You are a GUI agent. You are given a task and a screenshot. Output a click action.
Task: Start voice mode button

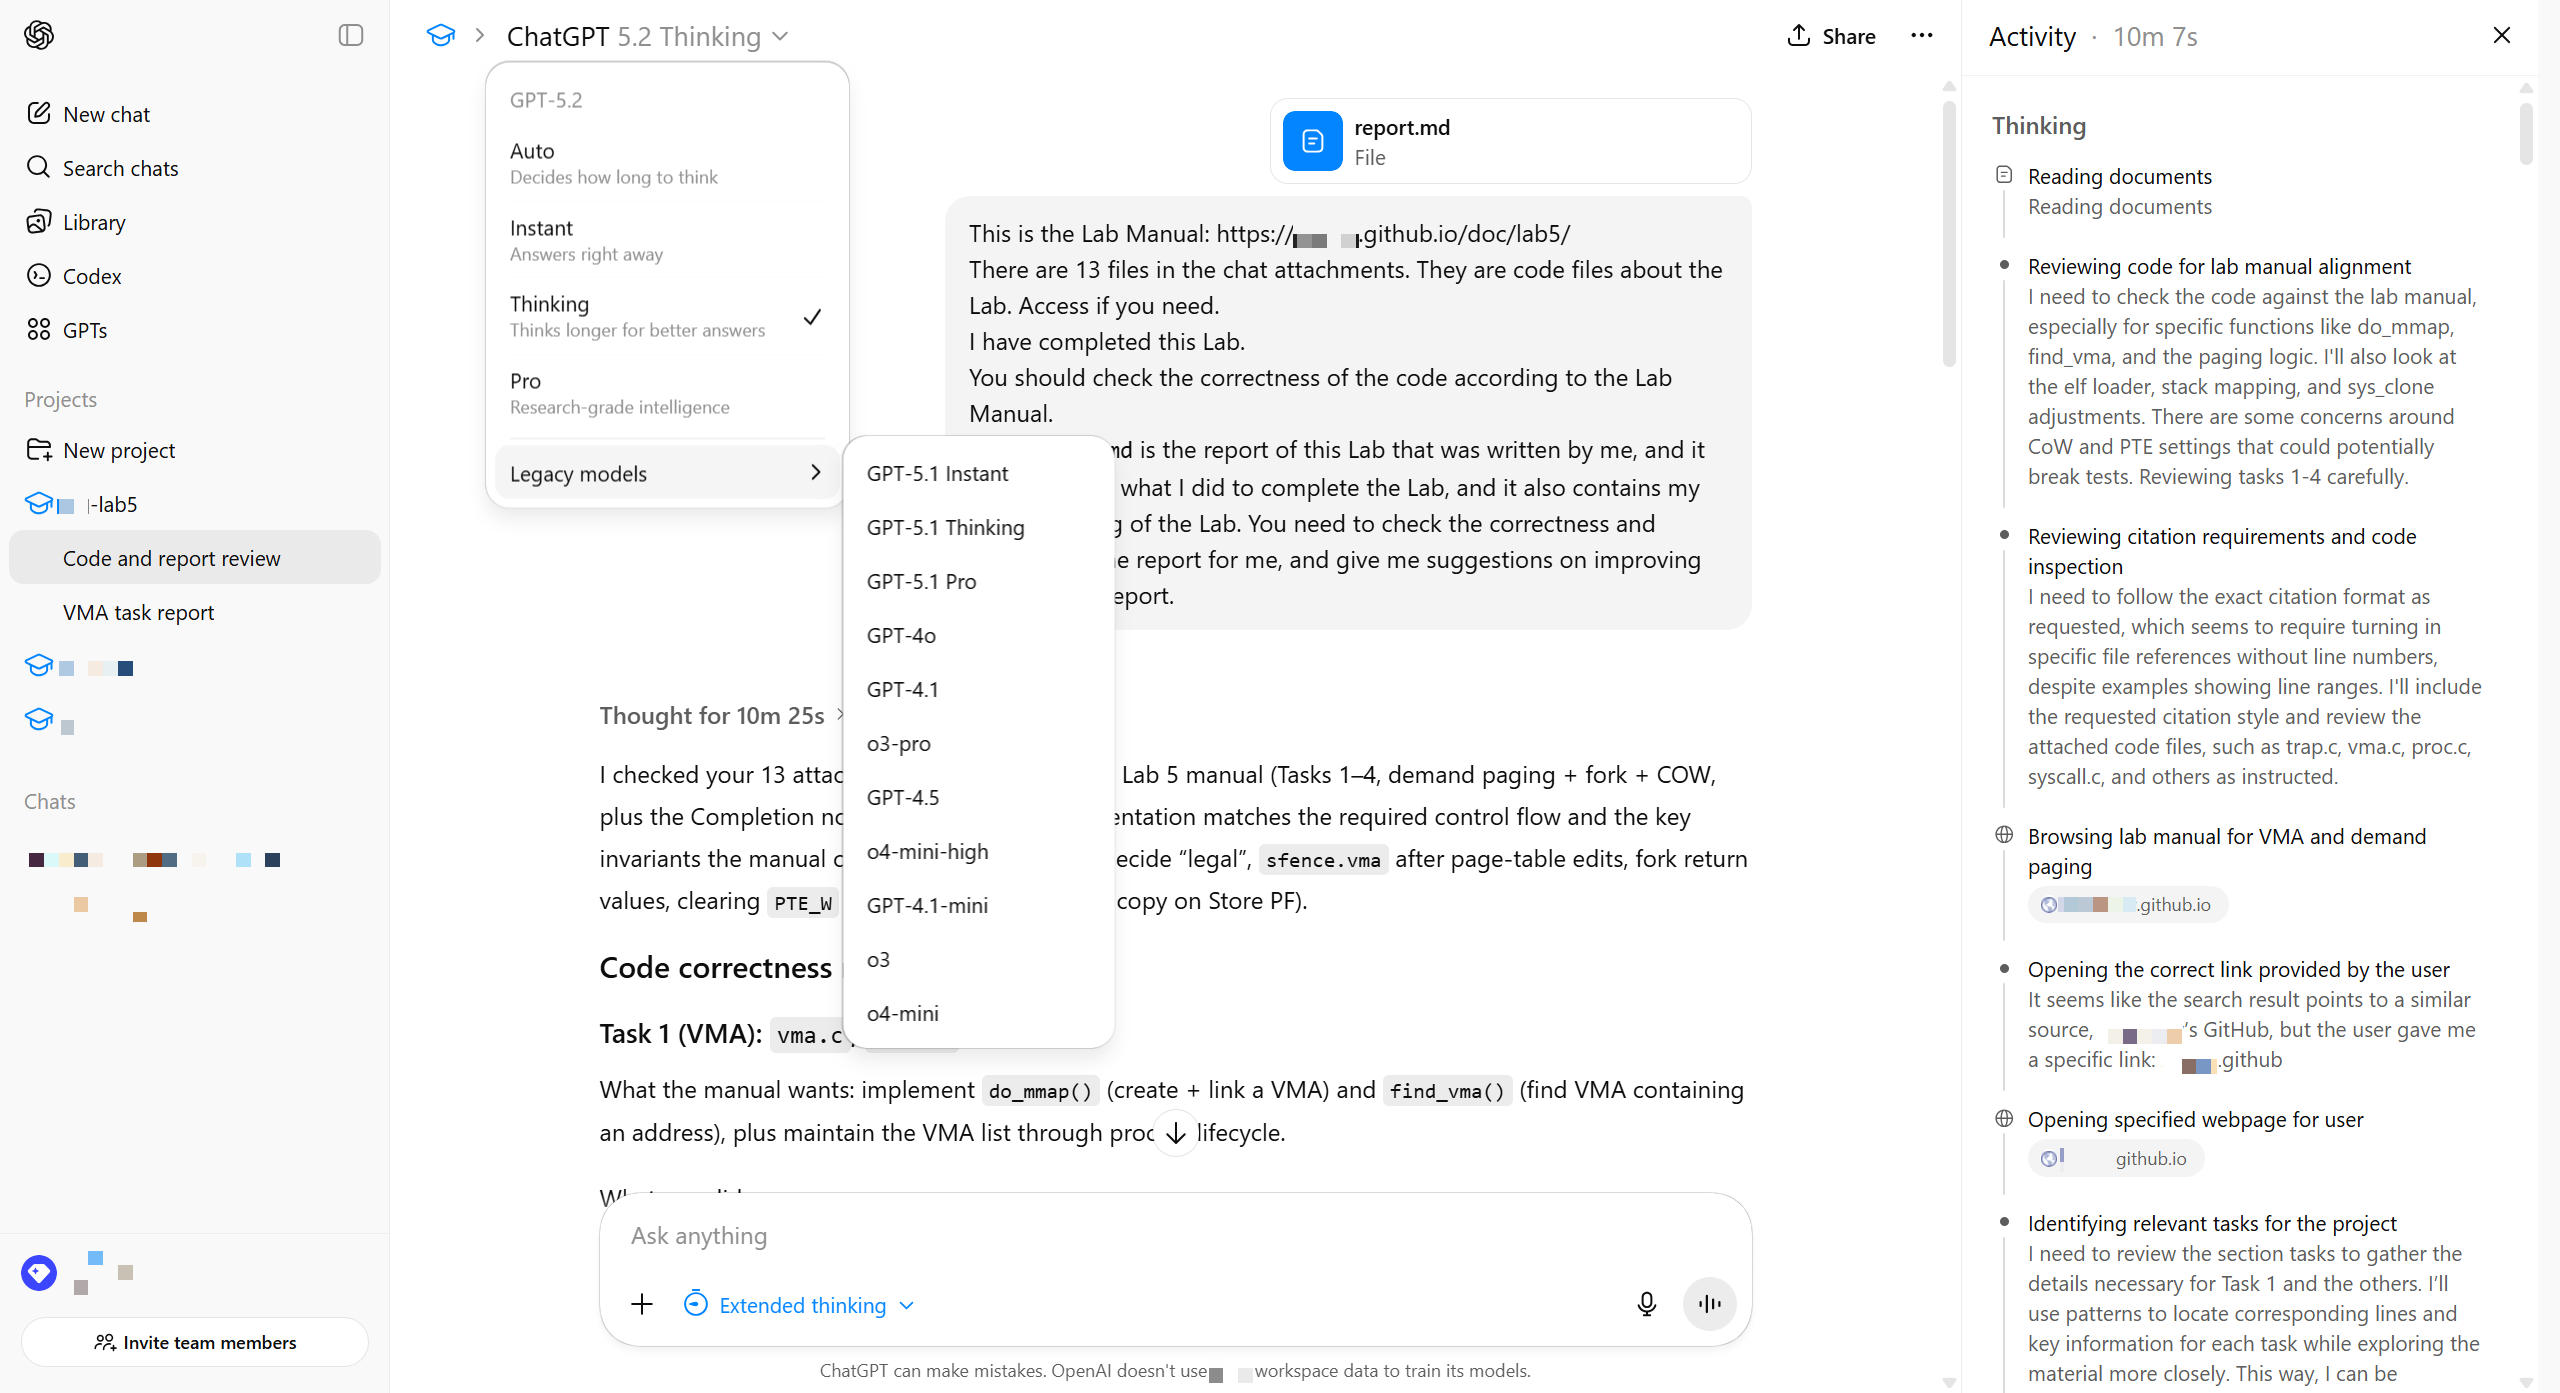tap(1710, 1304)
